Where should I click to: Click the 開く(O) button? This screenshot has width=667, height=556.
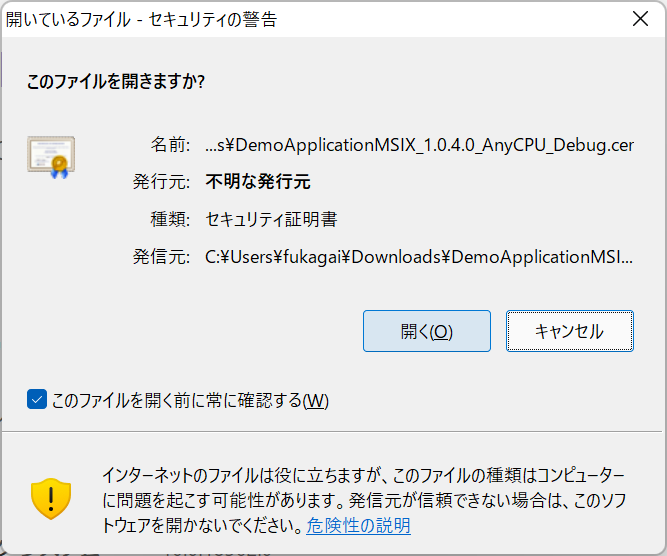tap(427, 331)
